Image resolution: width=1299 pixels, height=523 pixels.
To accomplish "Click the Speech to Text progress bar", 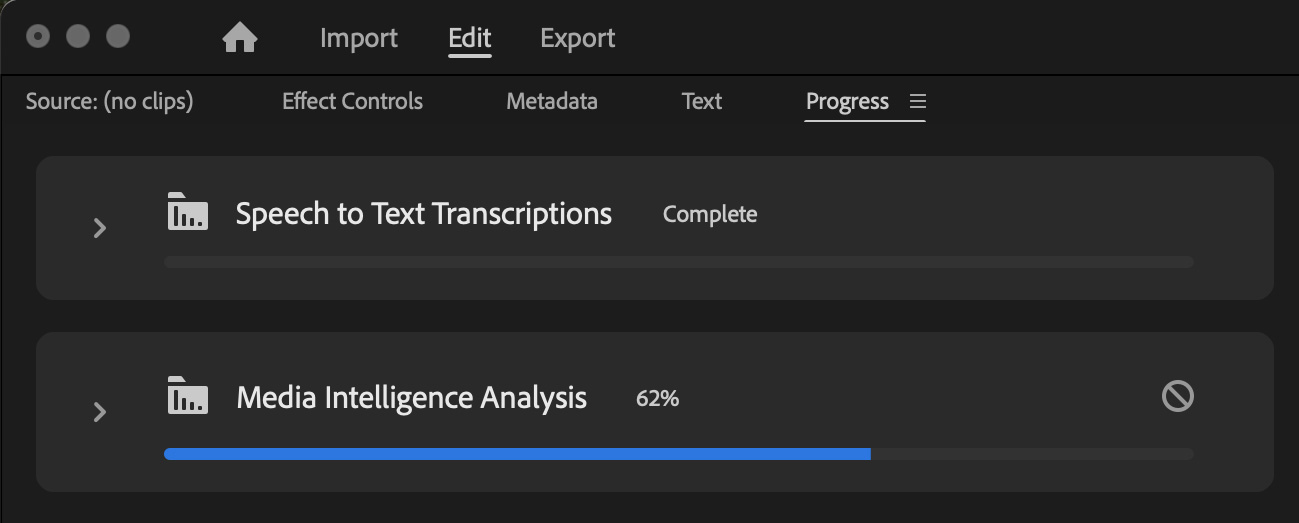I will (678, 262).
